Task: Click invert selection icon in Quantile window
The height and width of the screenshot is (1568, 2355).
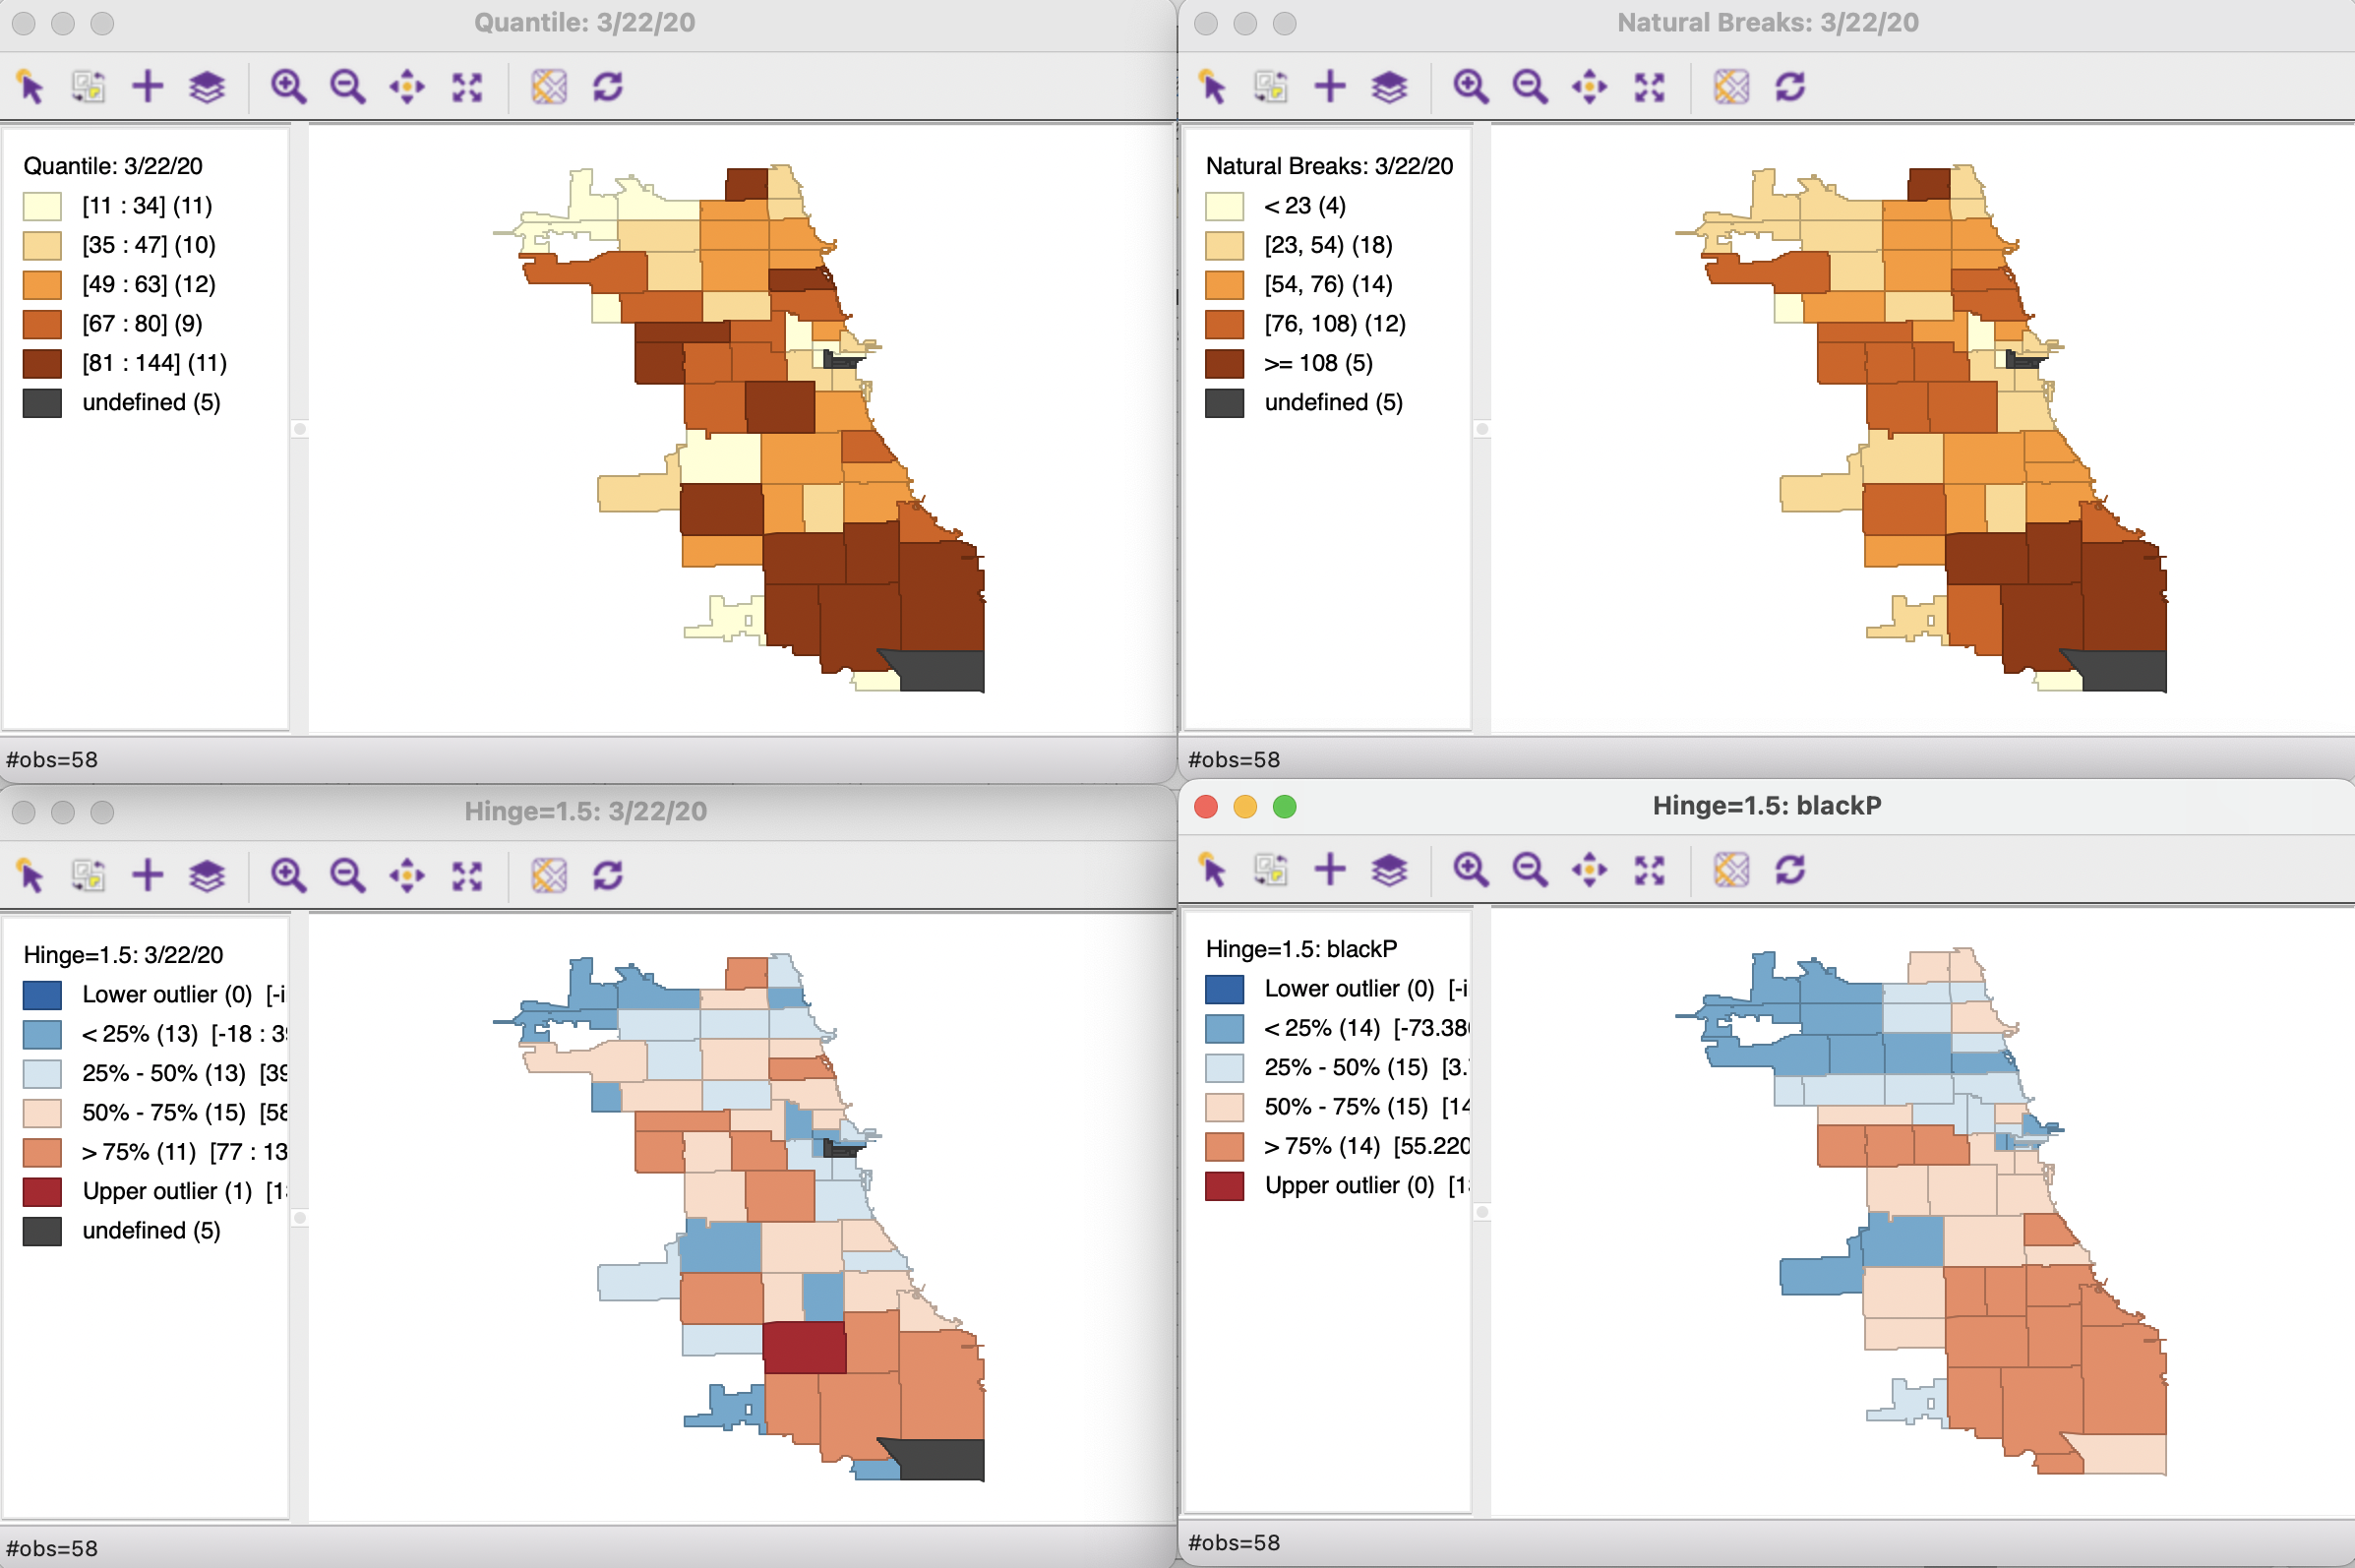Action: [x=89, y=87]
